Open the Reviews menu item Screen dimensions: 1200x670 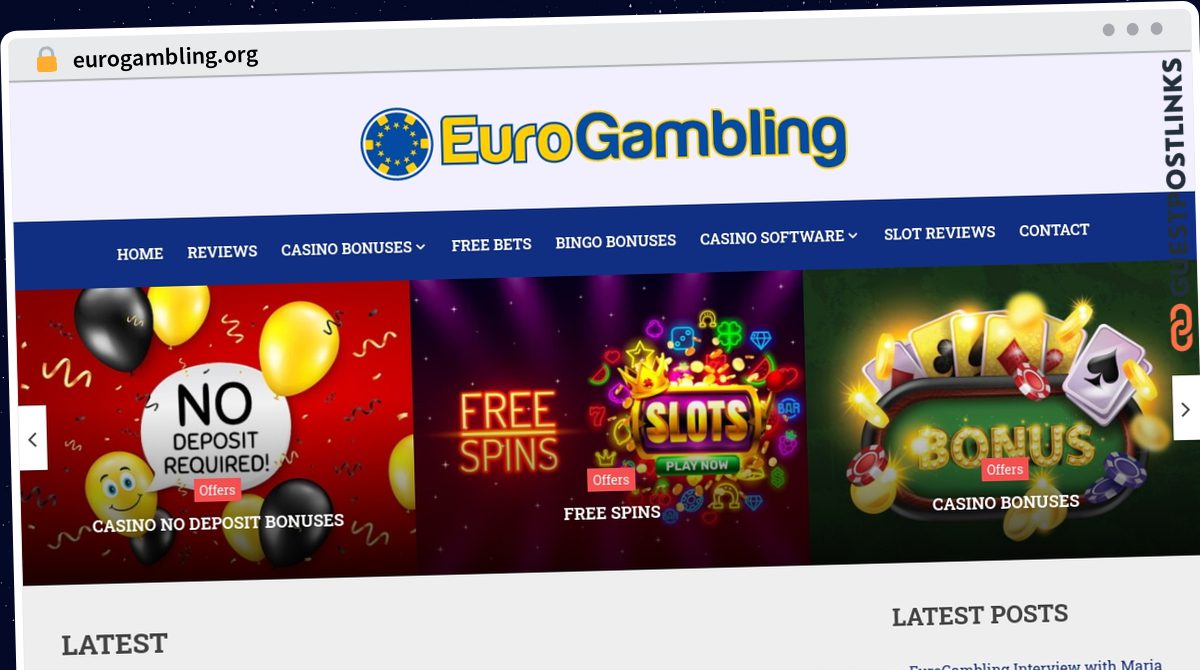pyautogui.click(x=222, y=252)
